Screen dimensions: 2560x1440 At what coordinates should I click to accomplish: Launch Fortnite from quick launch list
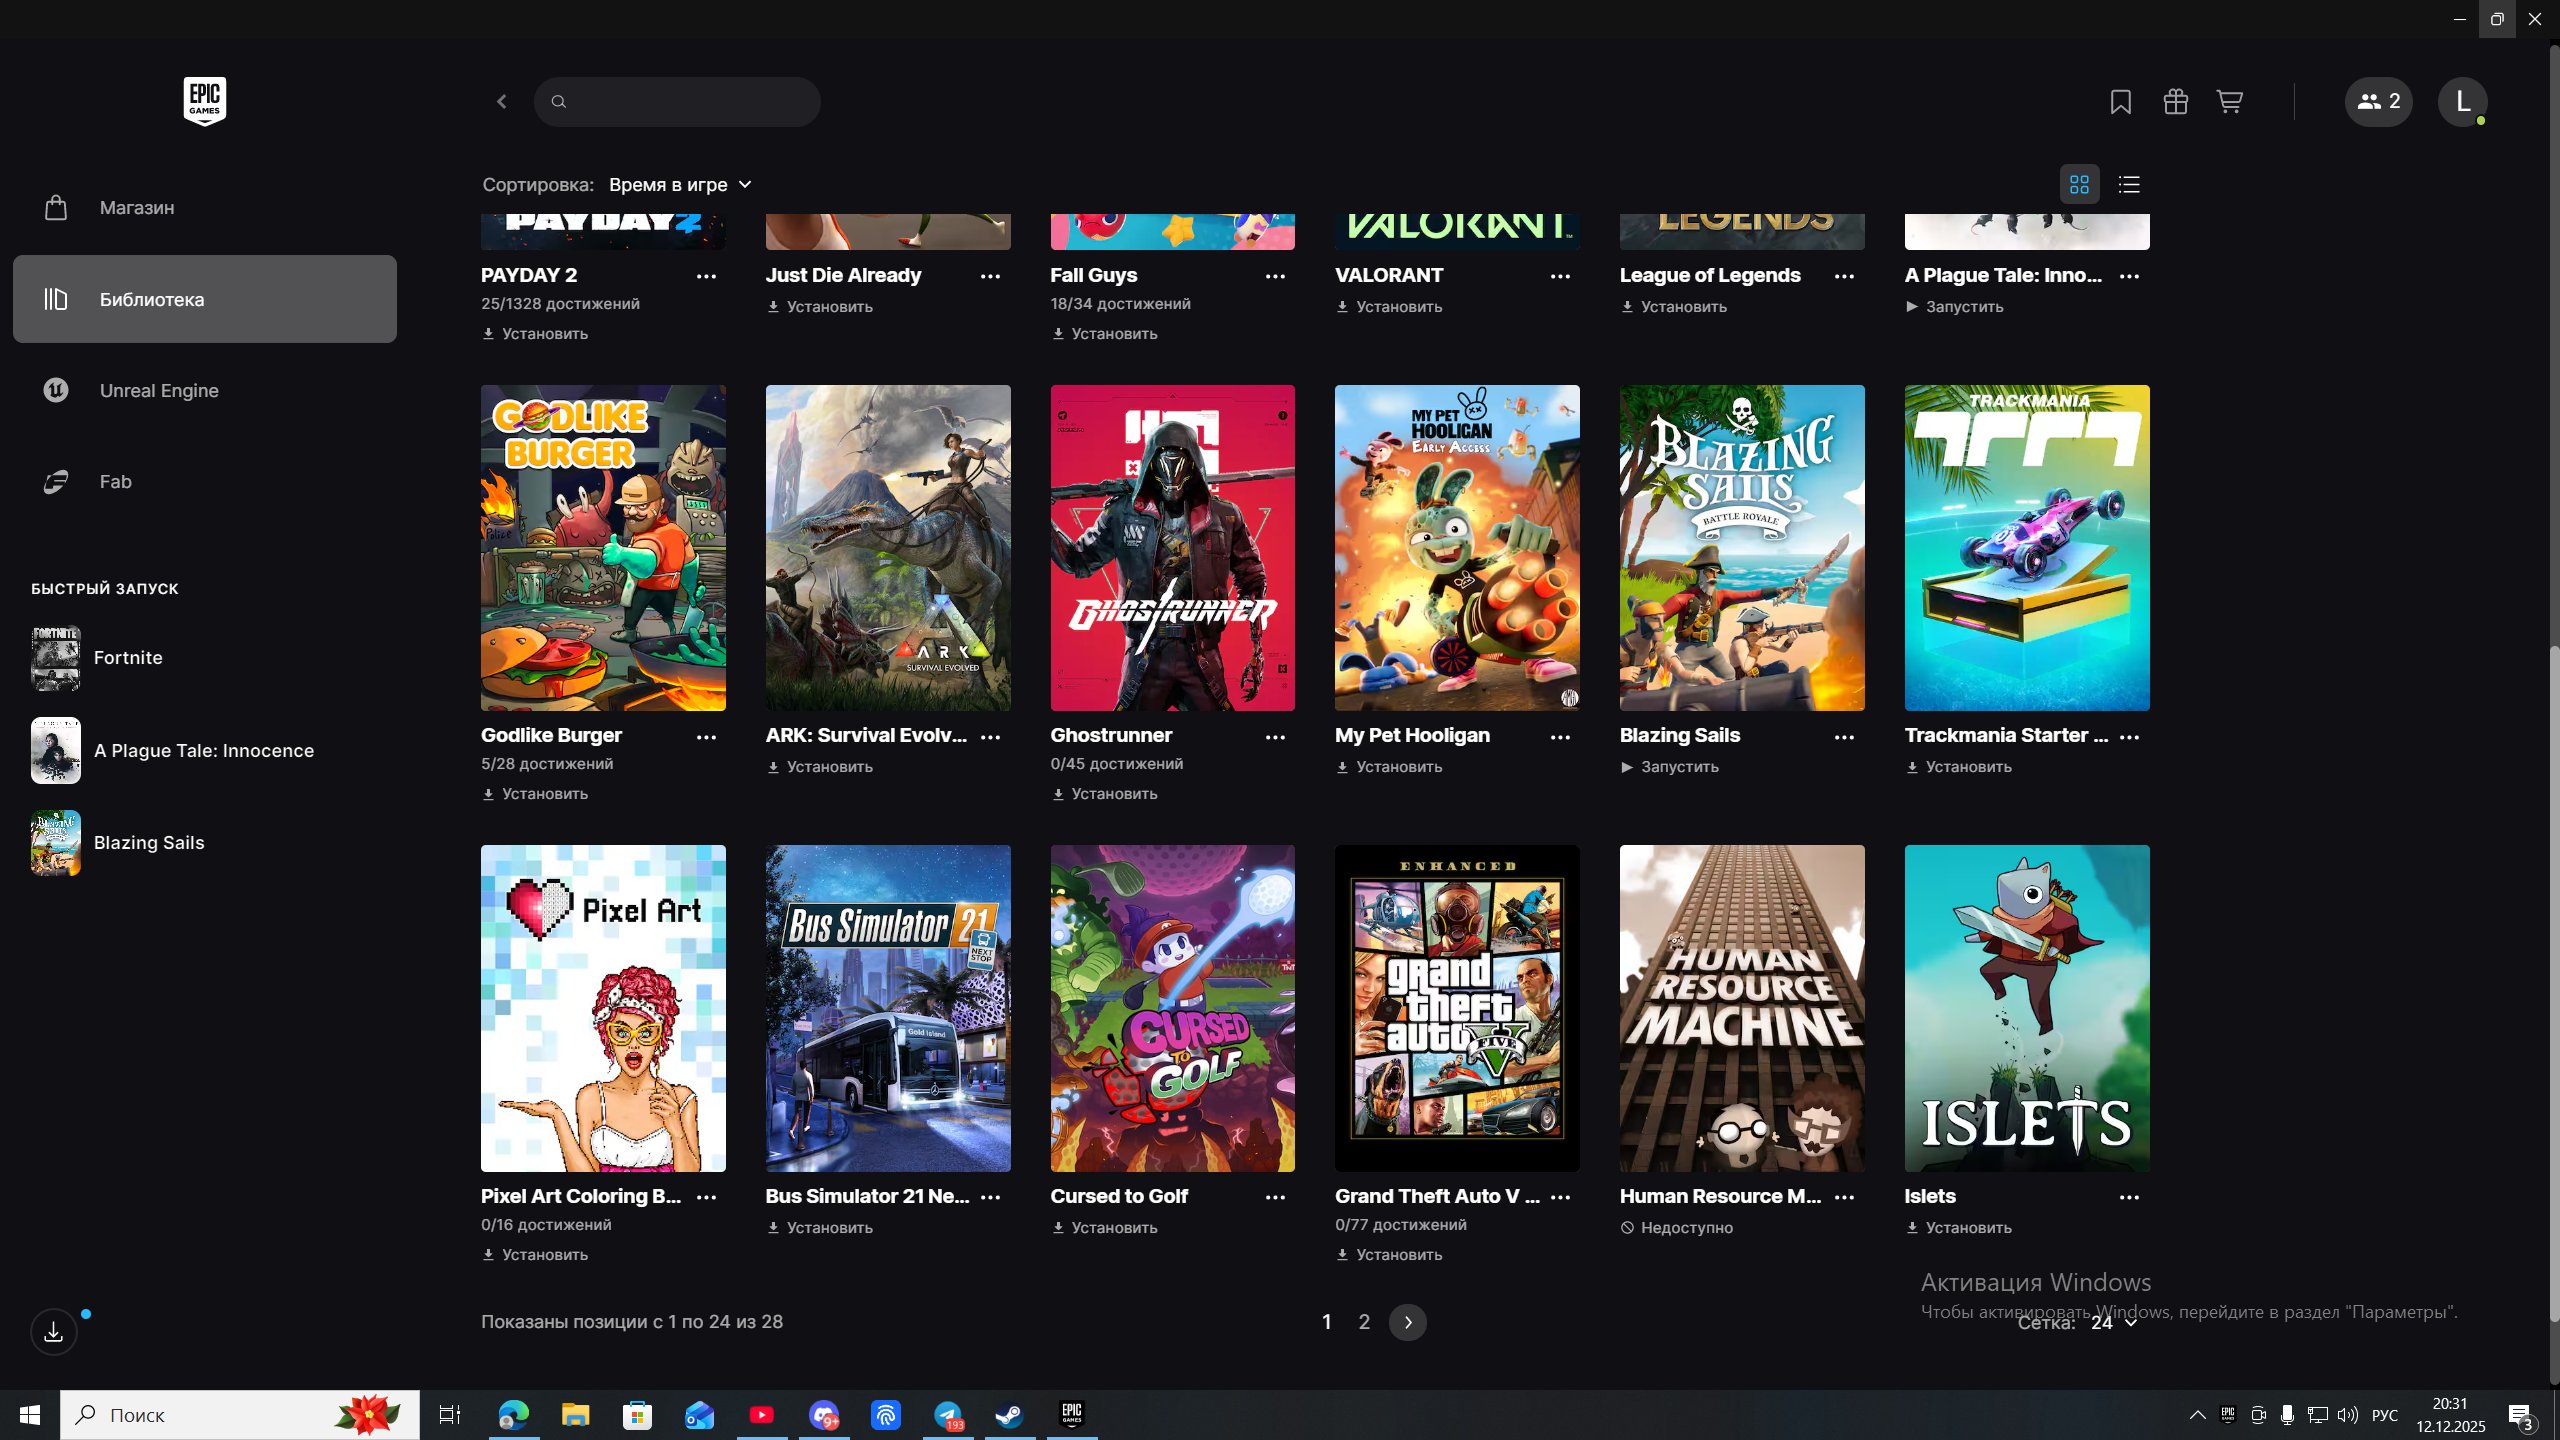point(128,657)
